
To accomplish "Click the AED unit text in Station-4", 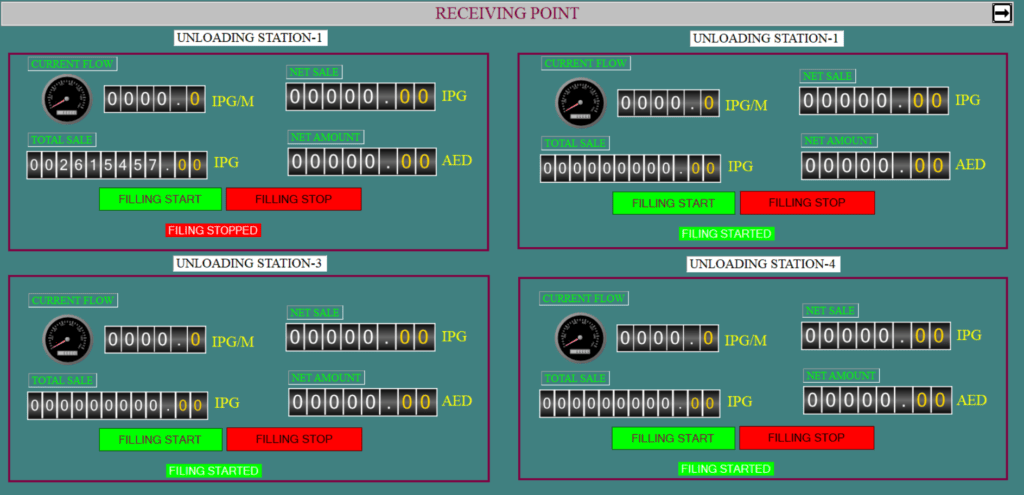I will (972, 400).
